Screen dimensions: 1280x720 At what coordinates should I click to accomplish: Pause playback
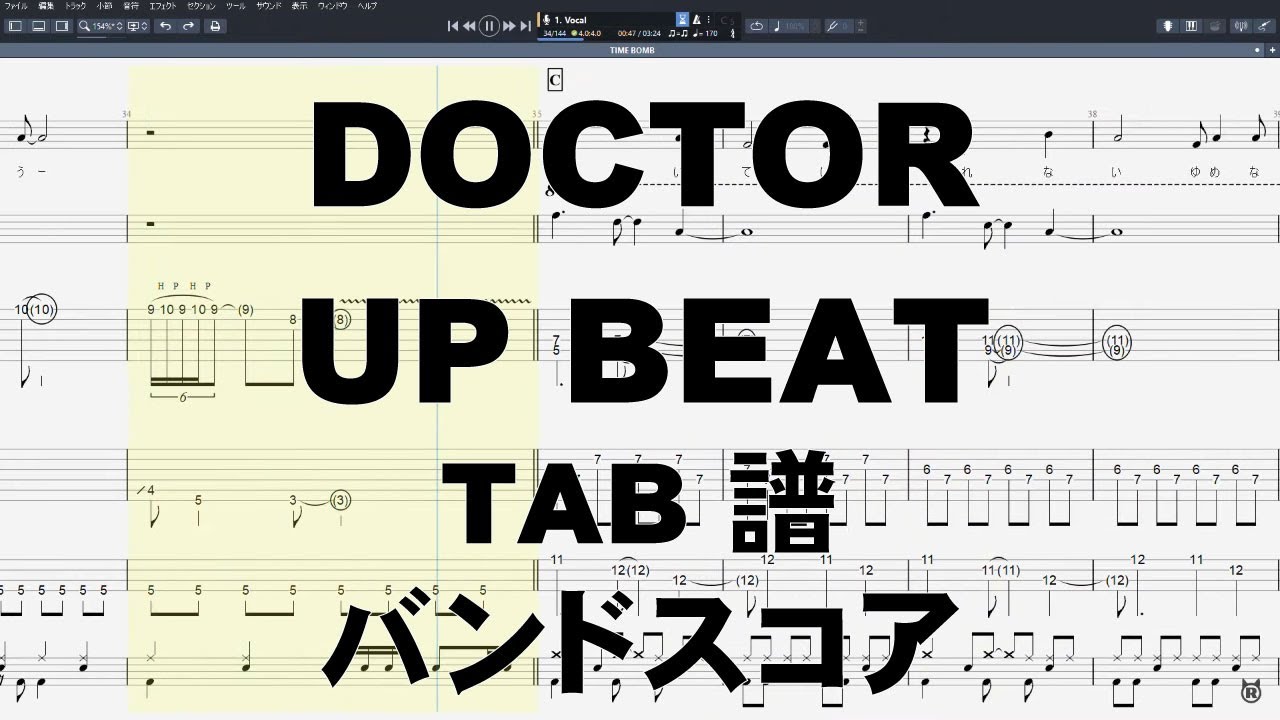pyautogui.click(x=488, y=25)
